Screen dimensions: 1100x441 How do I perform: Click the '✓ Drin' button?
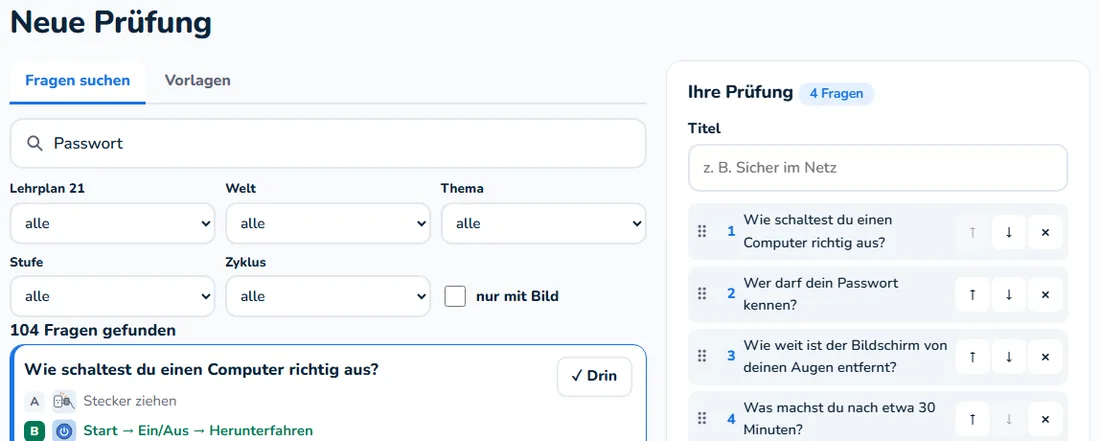click(x=594, y=376)
